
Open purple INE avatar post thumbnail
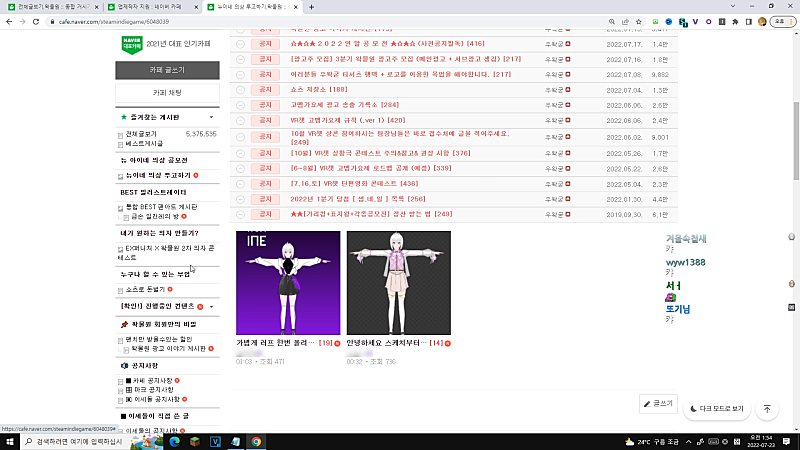tap(288, 283)
